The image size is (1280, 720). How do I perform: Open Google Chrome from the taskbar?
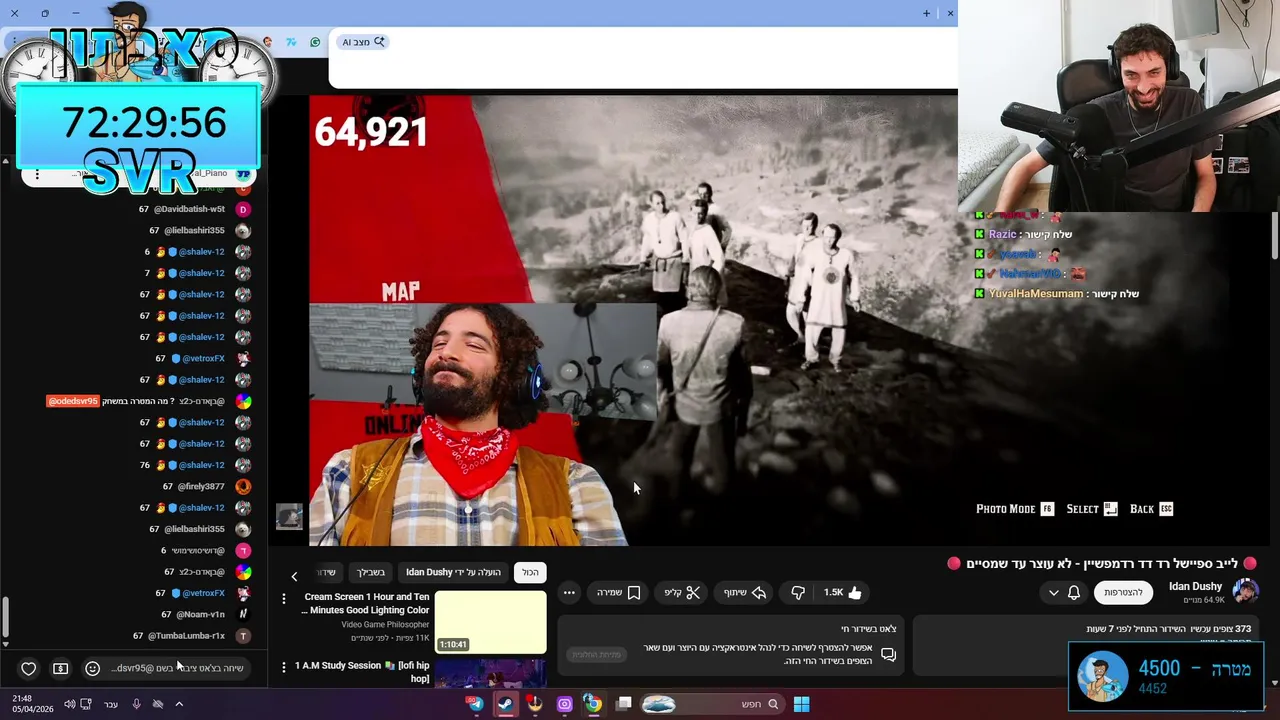[x=593, y=704]
